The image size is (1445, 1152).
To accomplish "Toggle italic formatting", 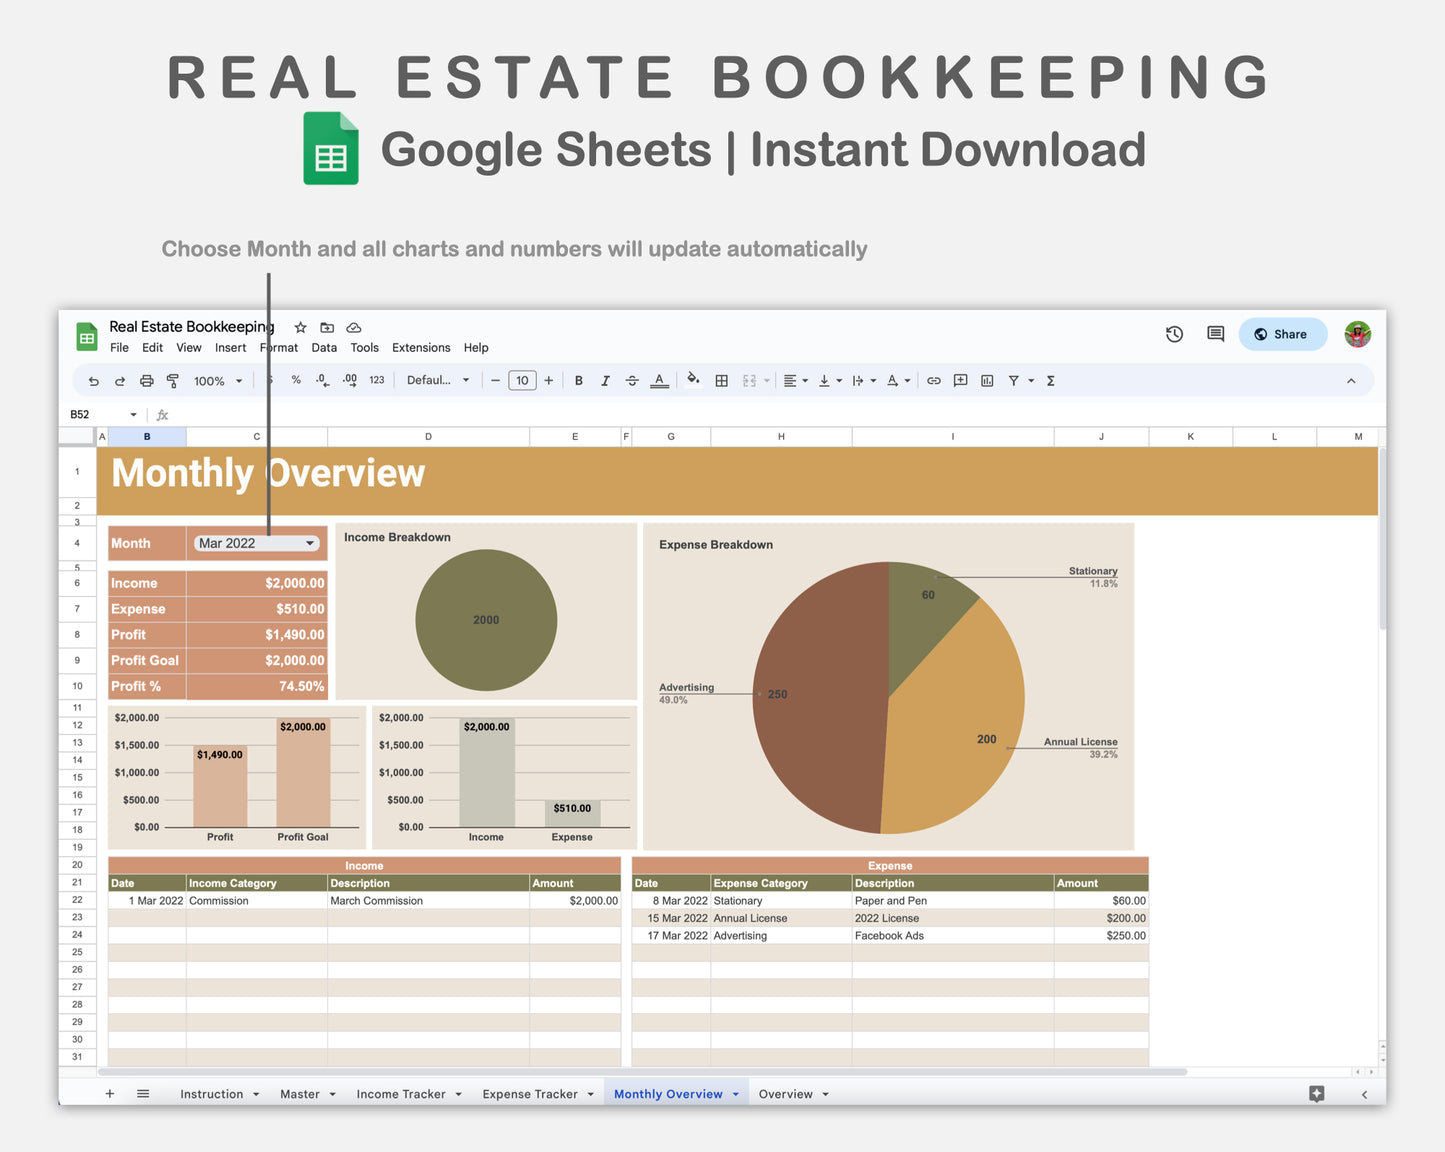I will [x=605, y=380].
